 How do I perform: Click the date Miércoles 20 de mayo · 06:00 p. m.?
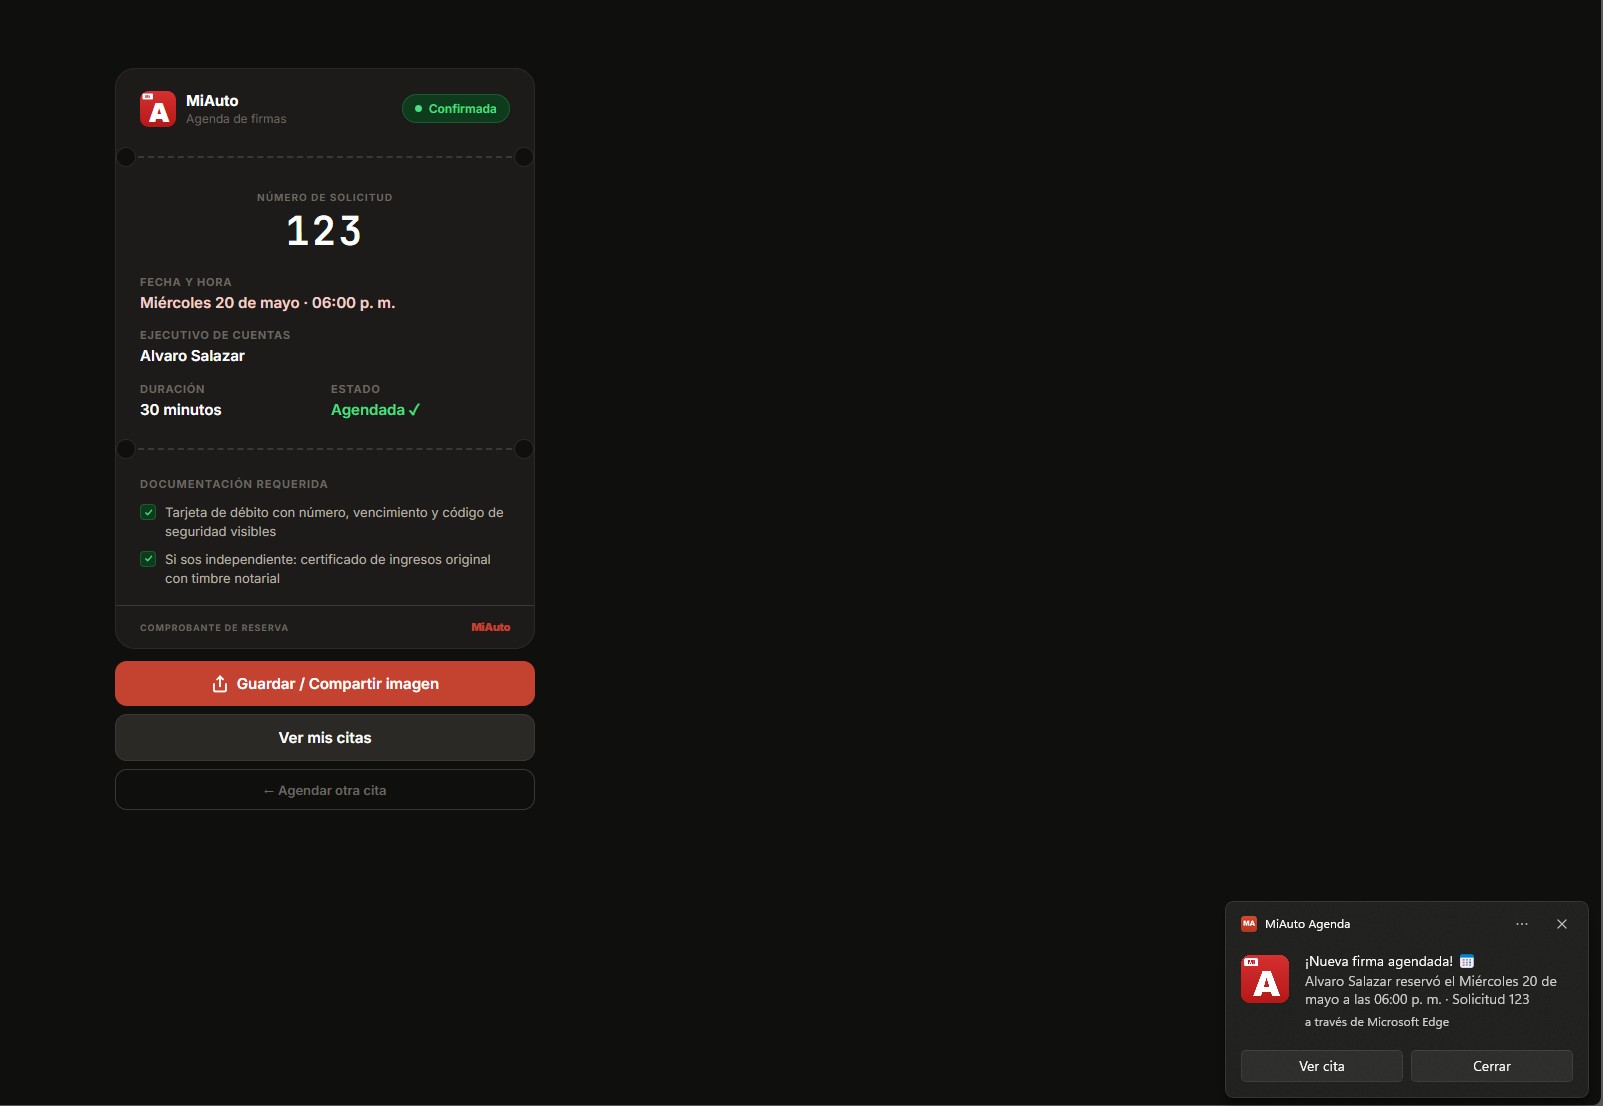(x=268, y=303)
